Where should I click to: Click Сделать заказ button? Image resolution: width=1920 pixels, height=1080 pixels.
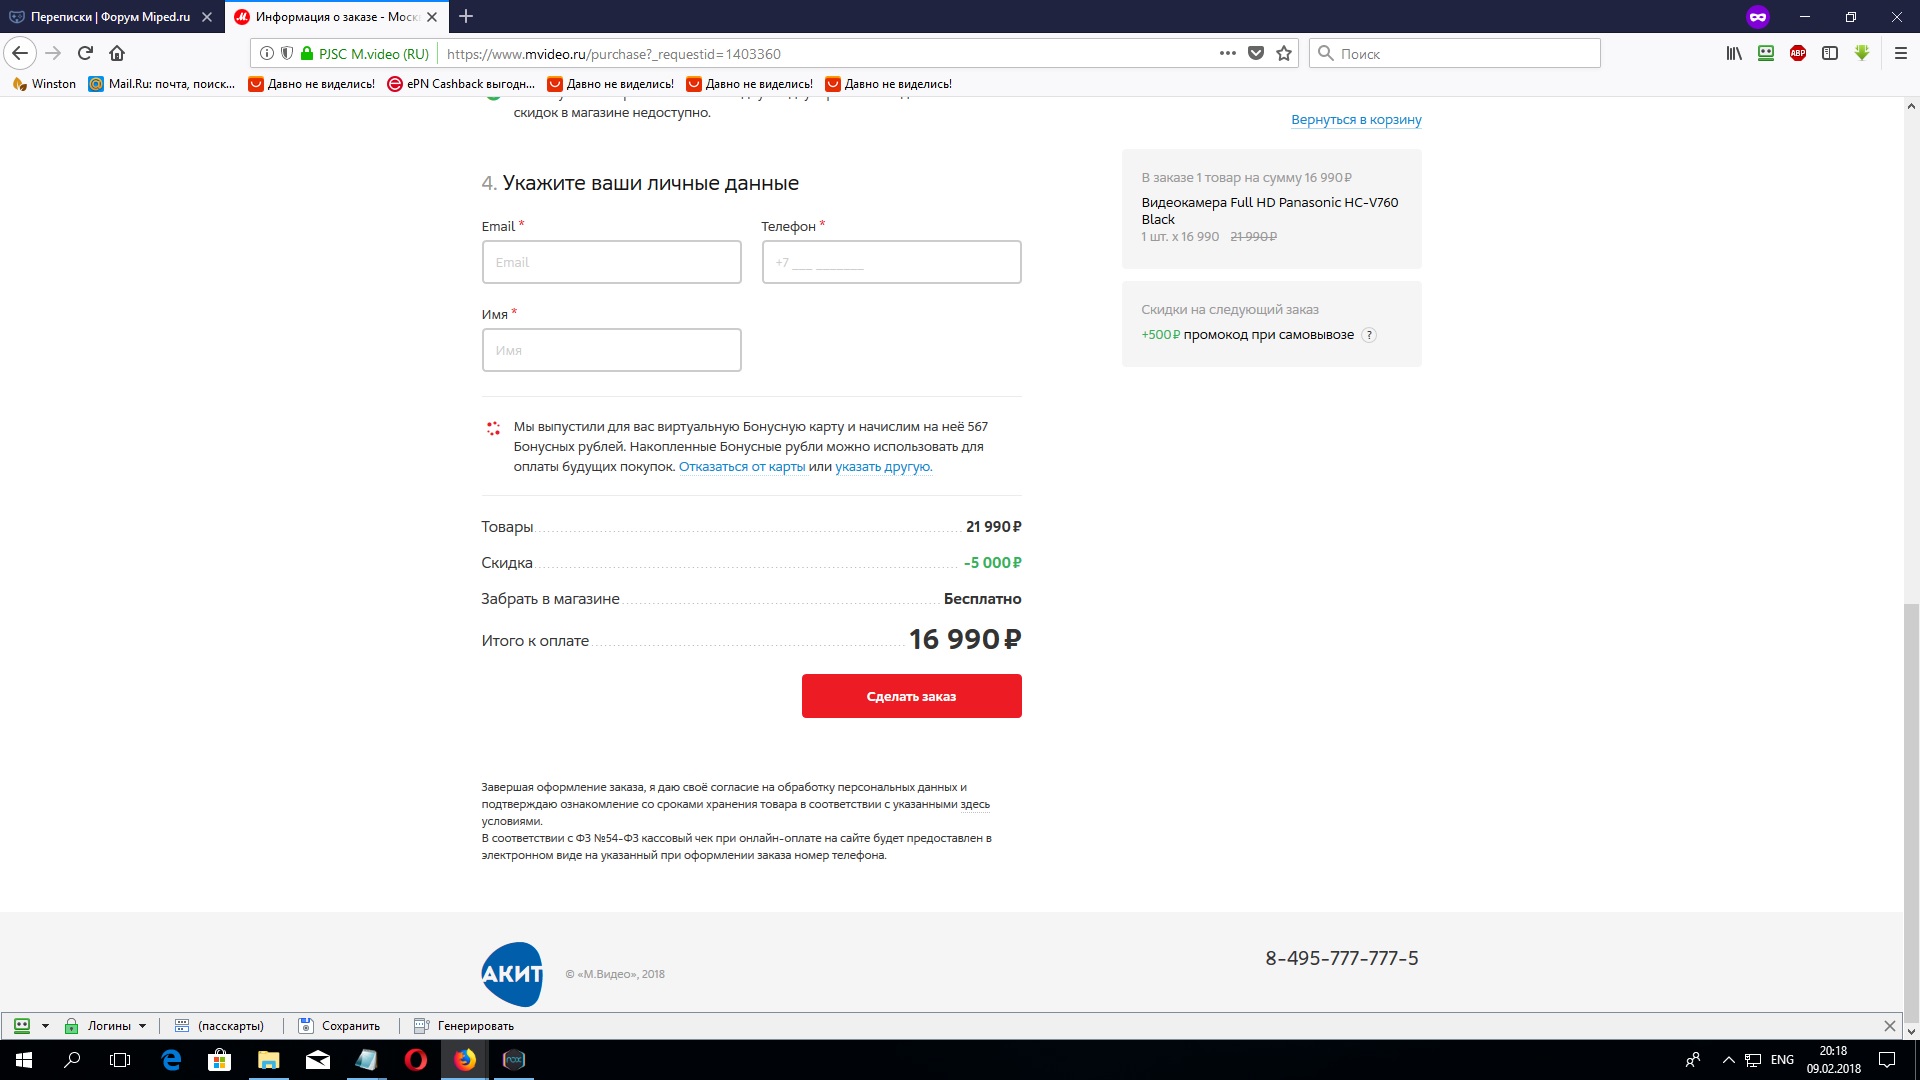coord(911,696)
